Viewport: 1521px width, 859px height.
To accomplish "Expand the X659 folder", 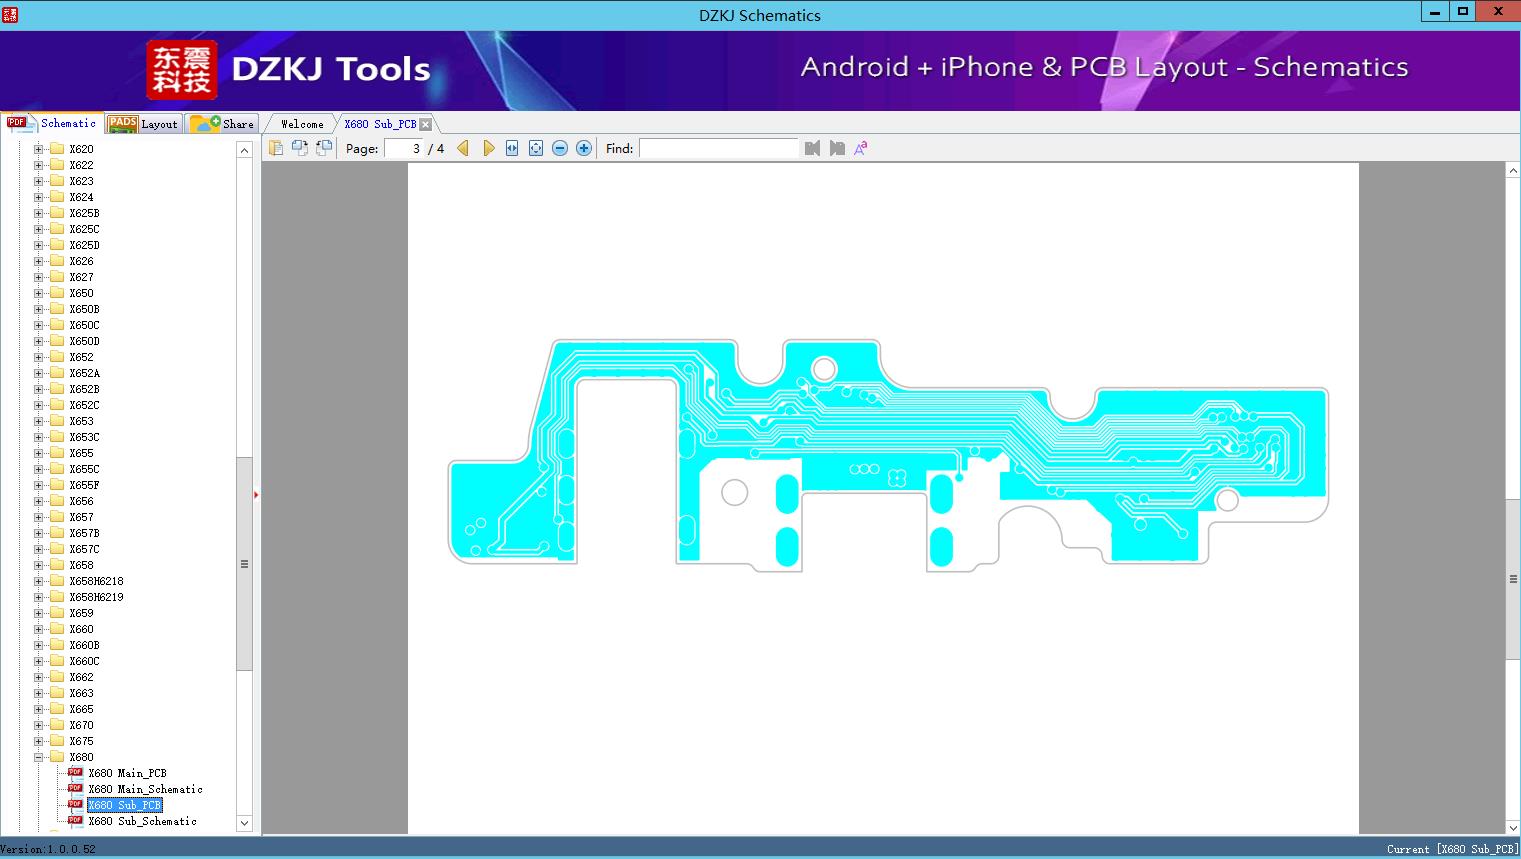I will pos(38,613).
